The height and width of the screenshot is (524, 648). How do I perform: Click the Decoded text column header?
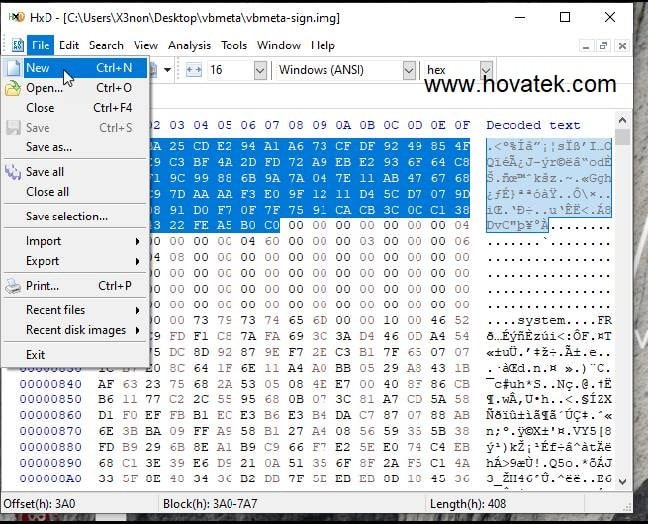533,125
